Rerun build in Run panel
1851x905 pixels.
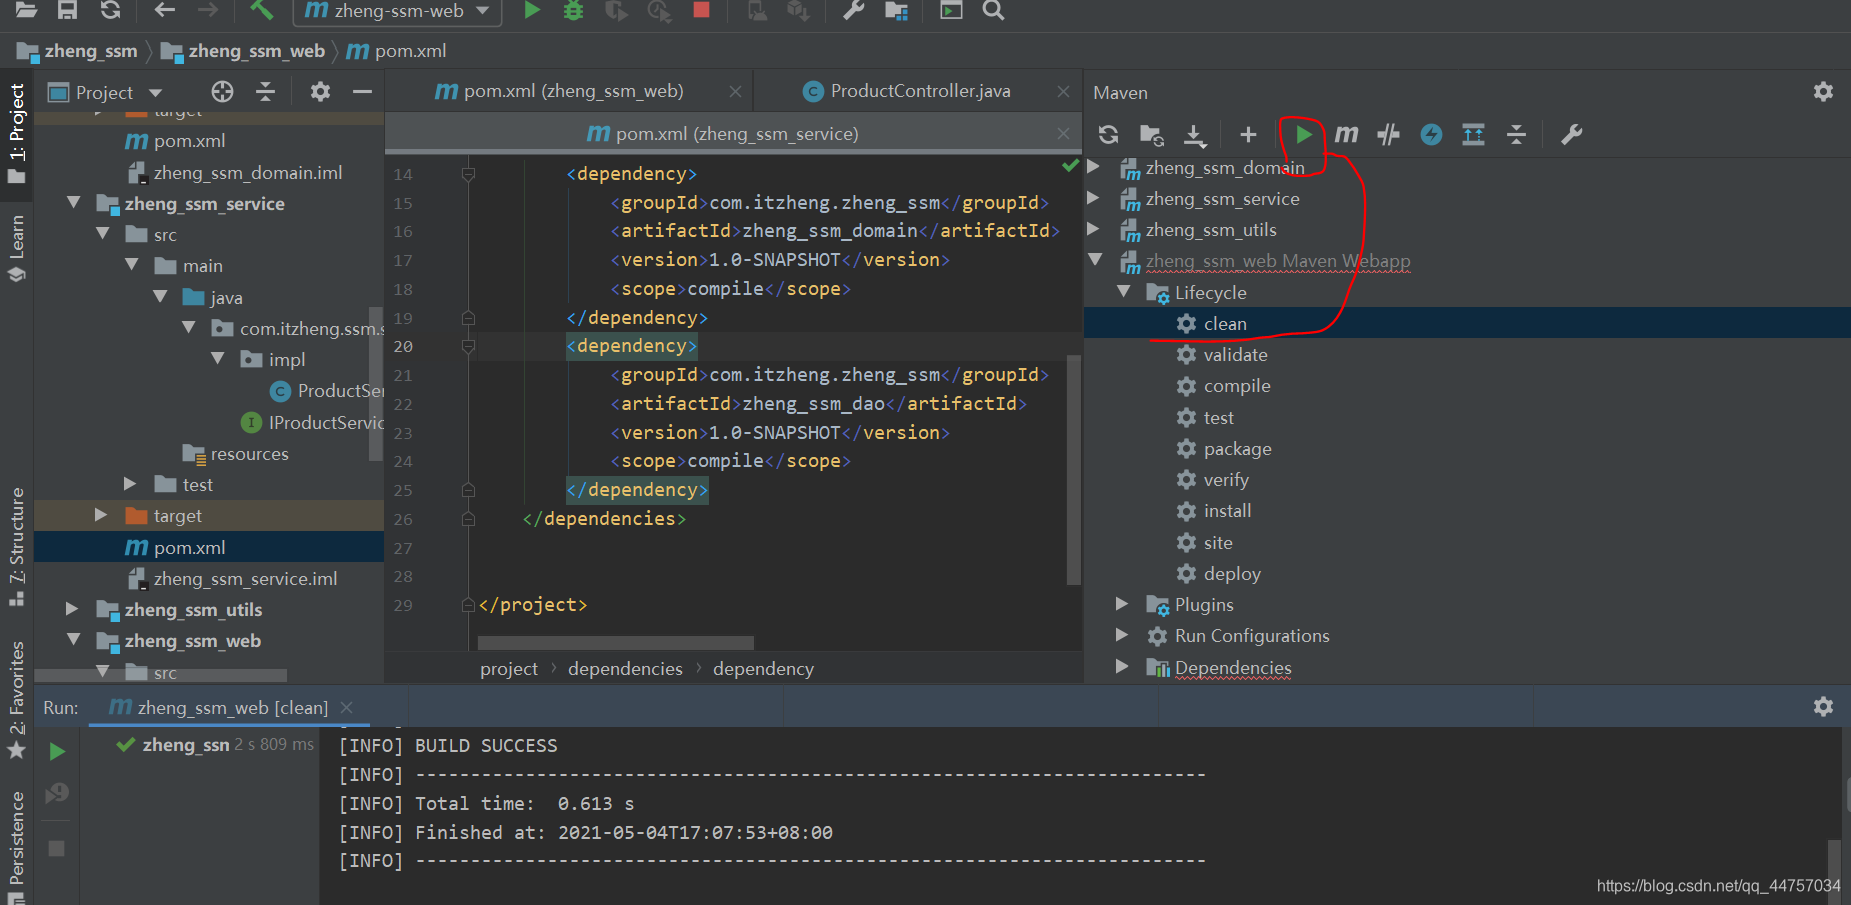[x=57, y=751]
